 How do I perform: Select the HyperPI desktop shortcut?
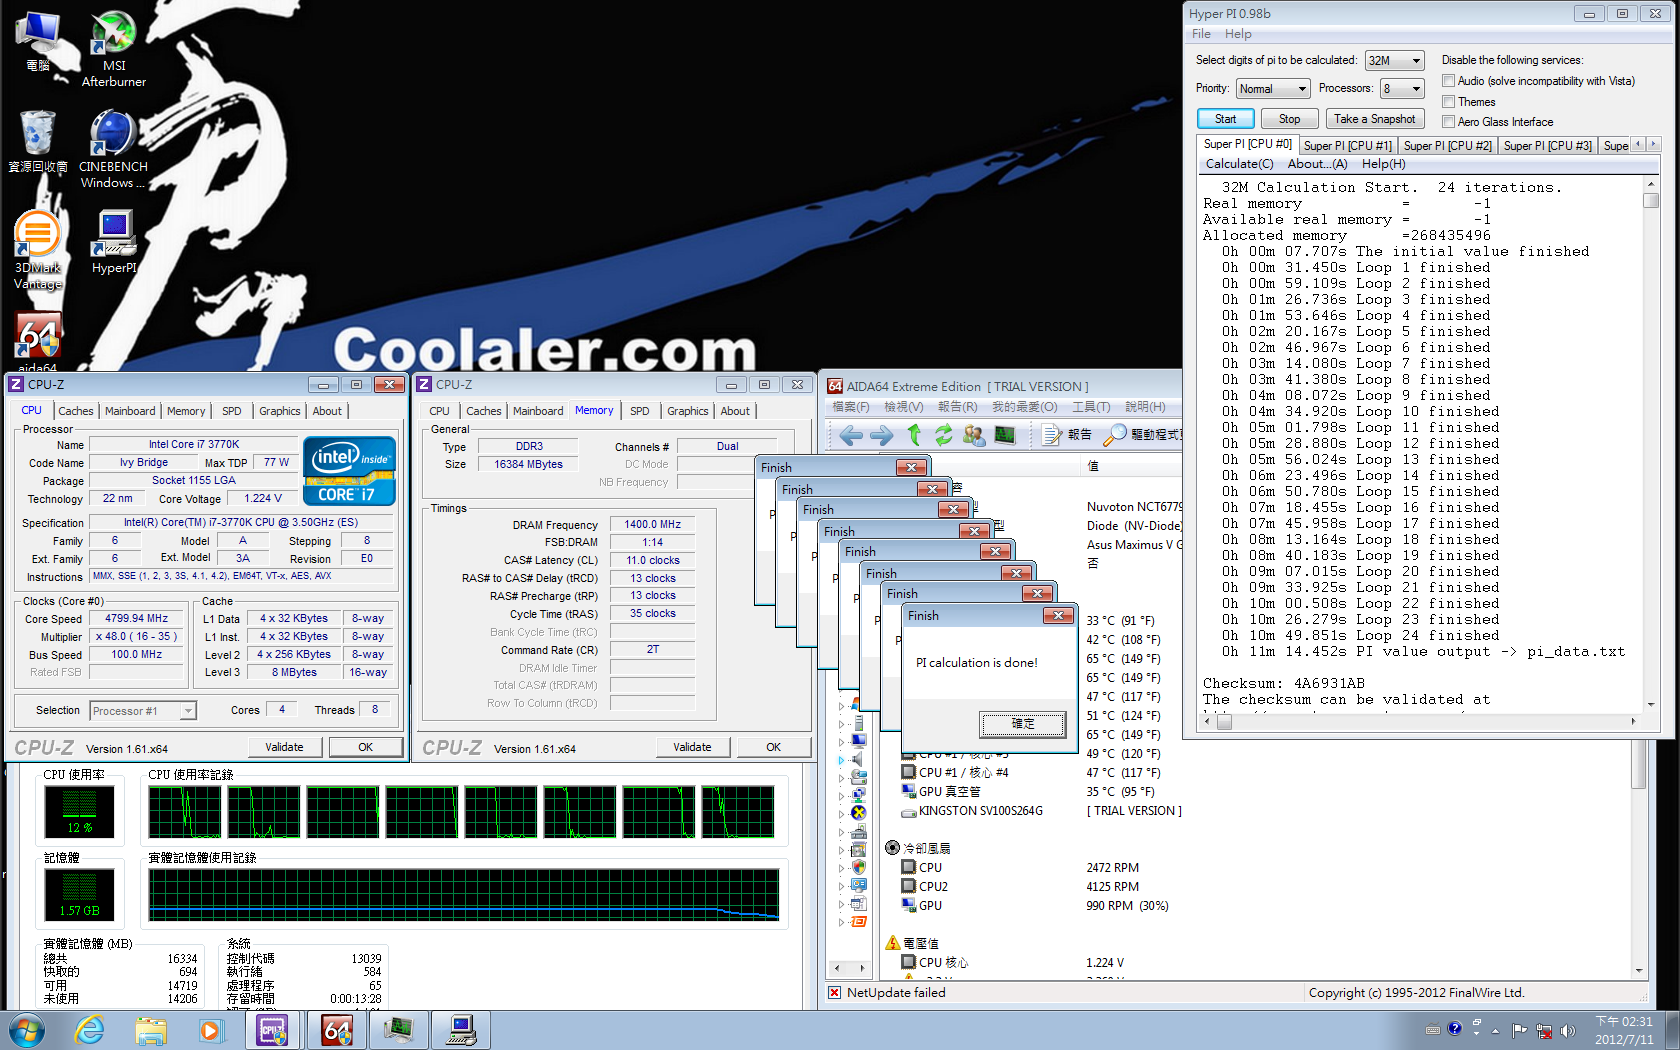pyautogui.click(x=114, y=241)
